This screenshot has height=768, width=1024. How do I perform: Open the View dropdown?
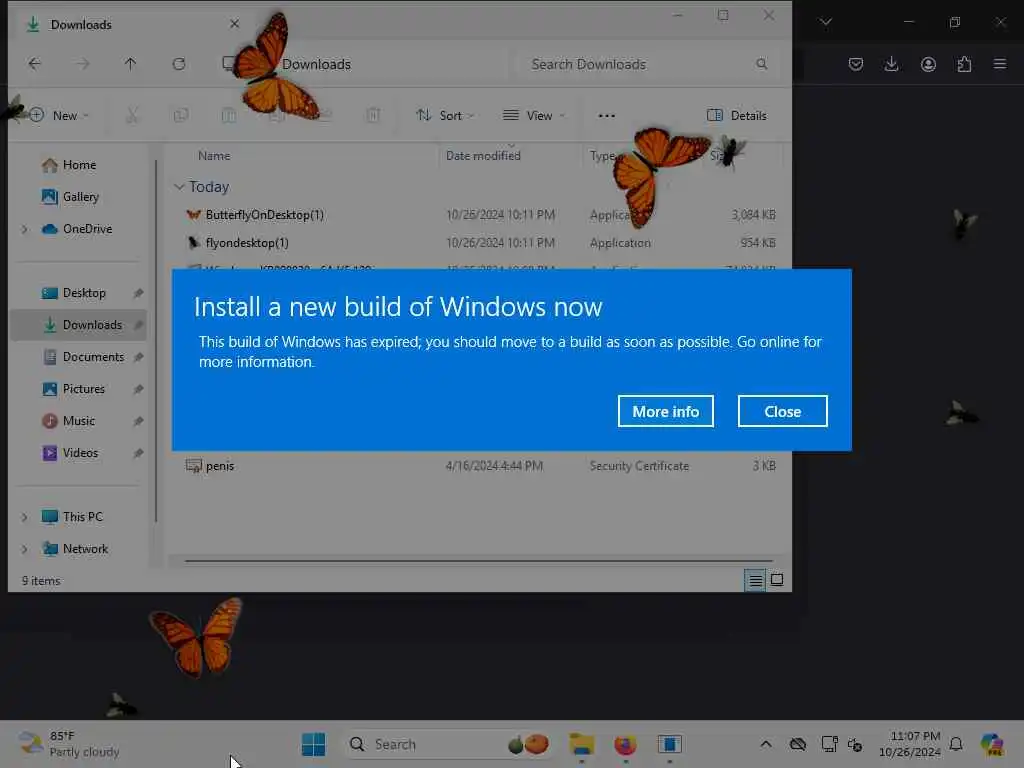click(x=534, y=116)
